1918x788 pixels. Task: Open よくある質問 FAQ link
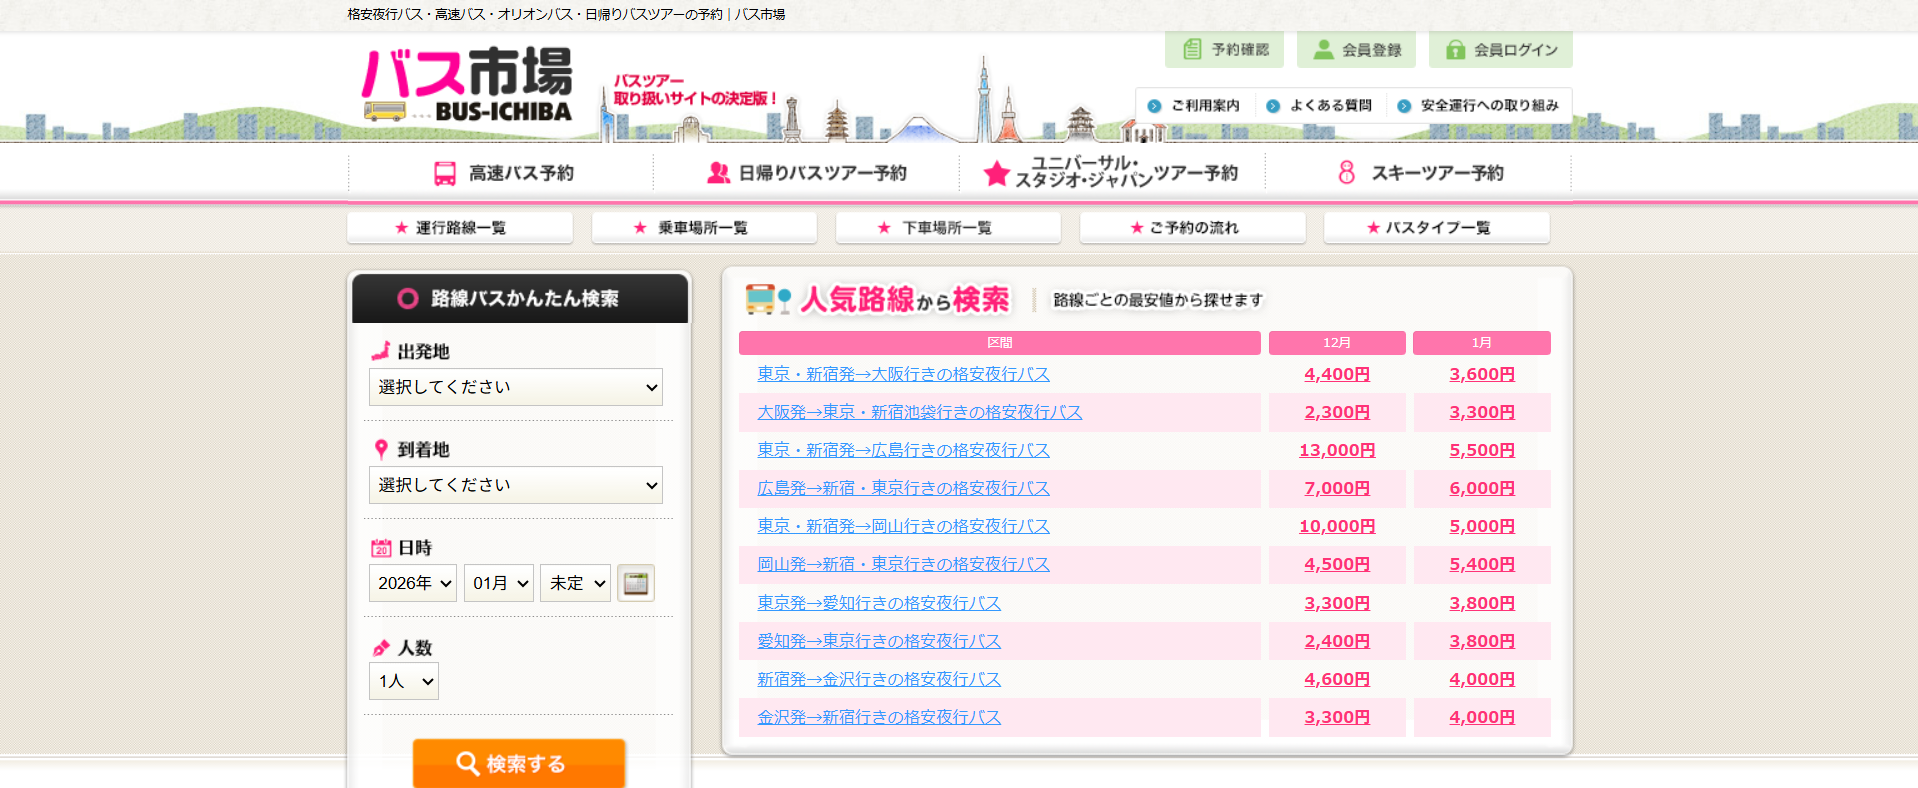click(1320, 106)
